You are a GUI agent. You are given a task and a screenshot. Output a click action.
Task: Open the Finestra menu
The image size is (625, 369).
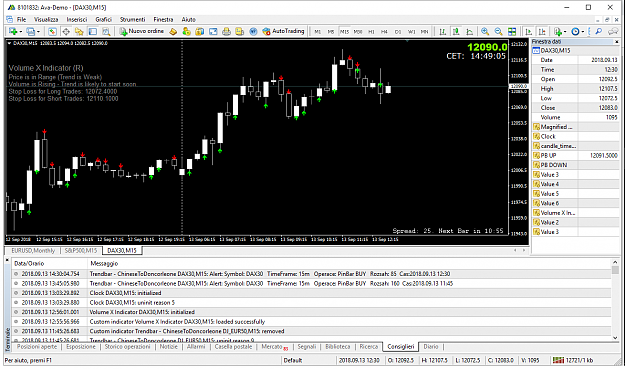163,19
